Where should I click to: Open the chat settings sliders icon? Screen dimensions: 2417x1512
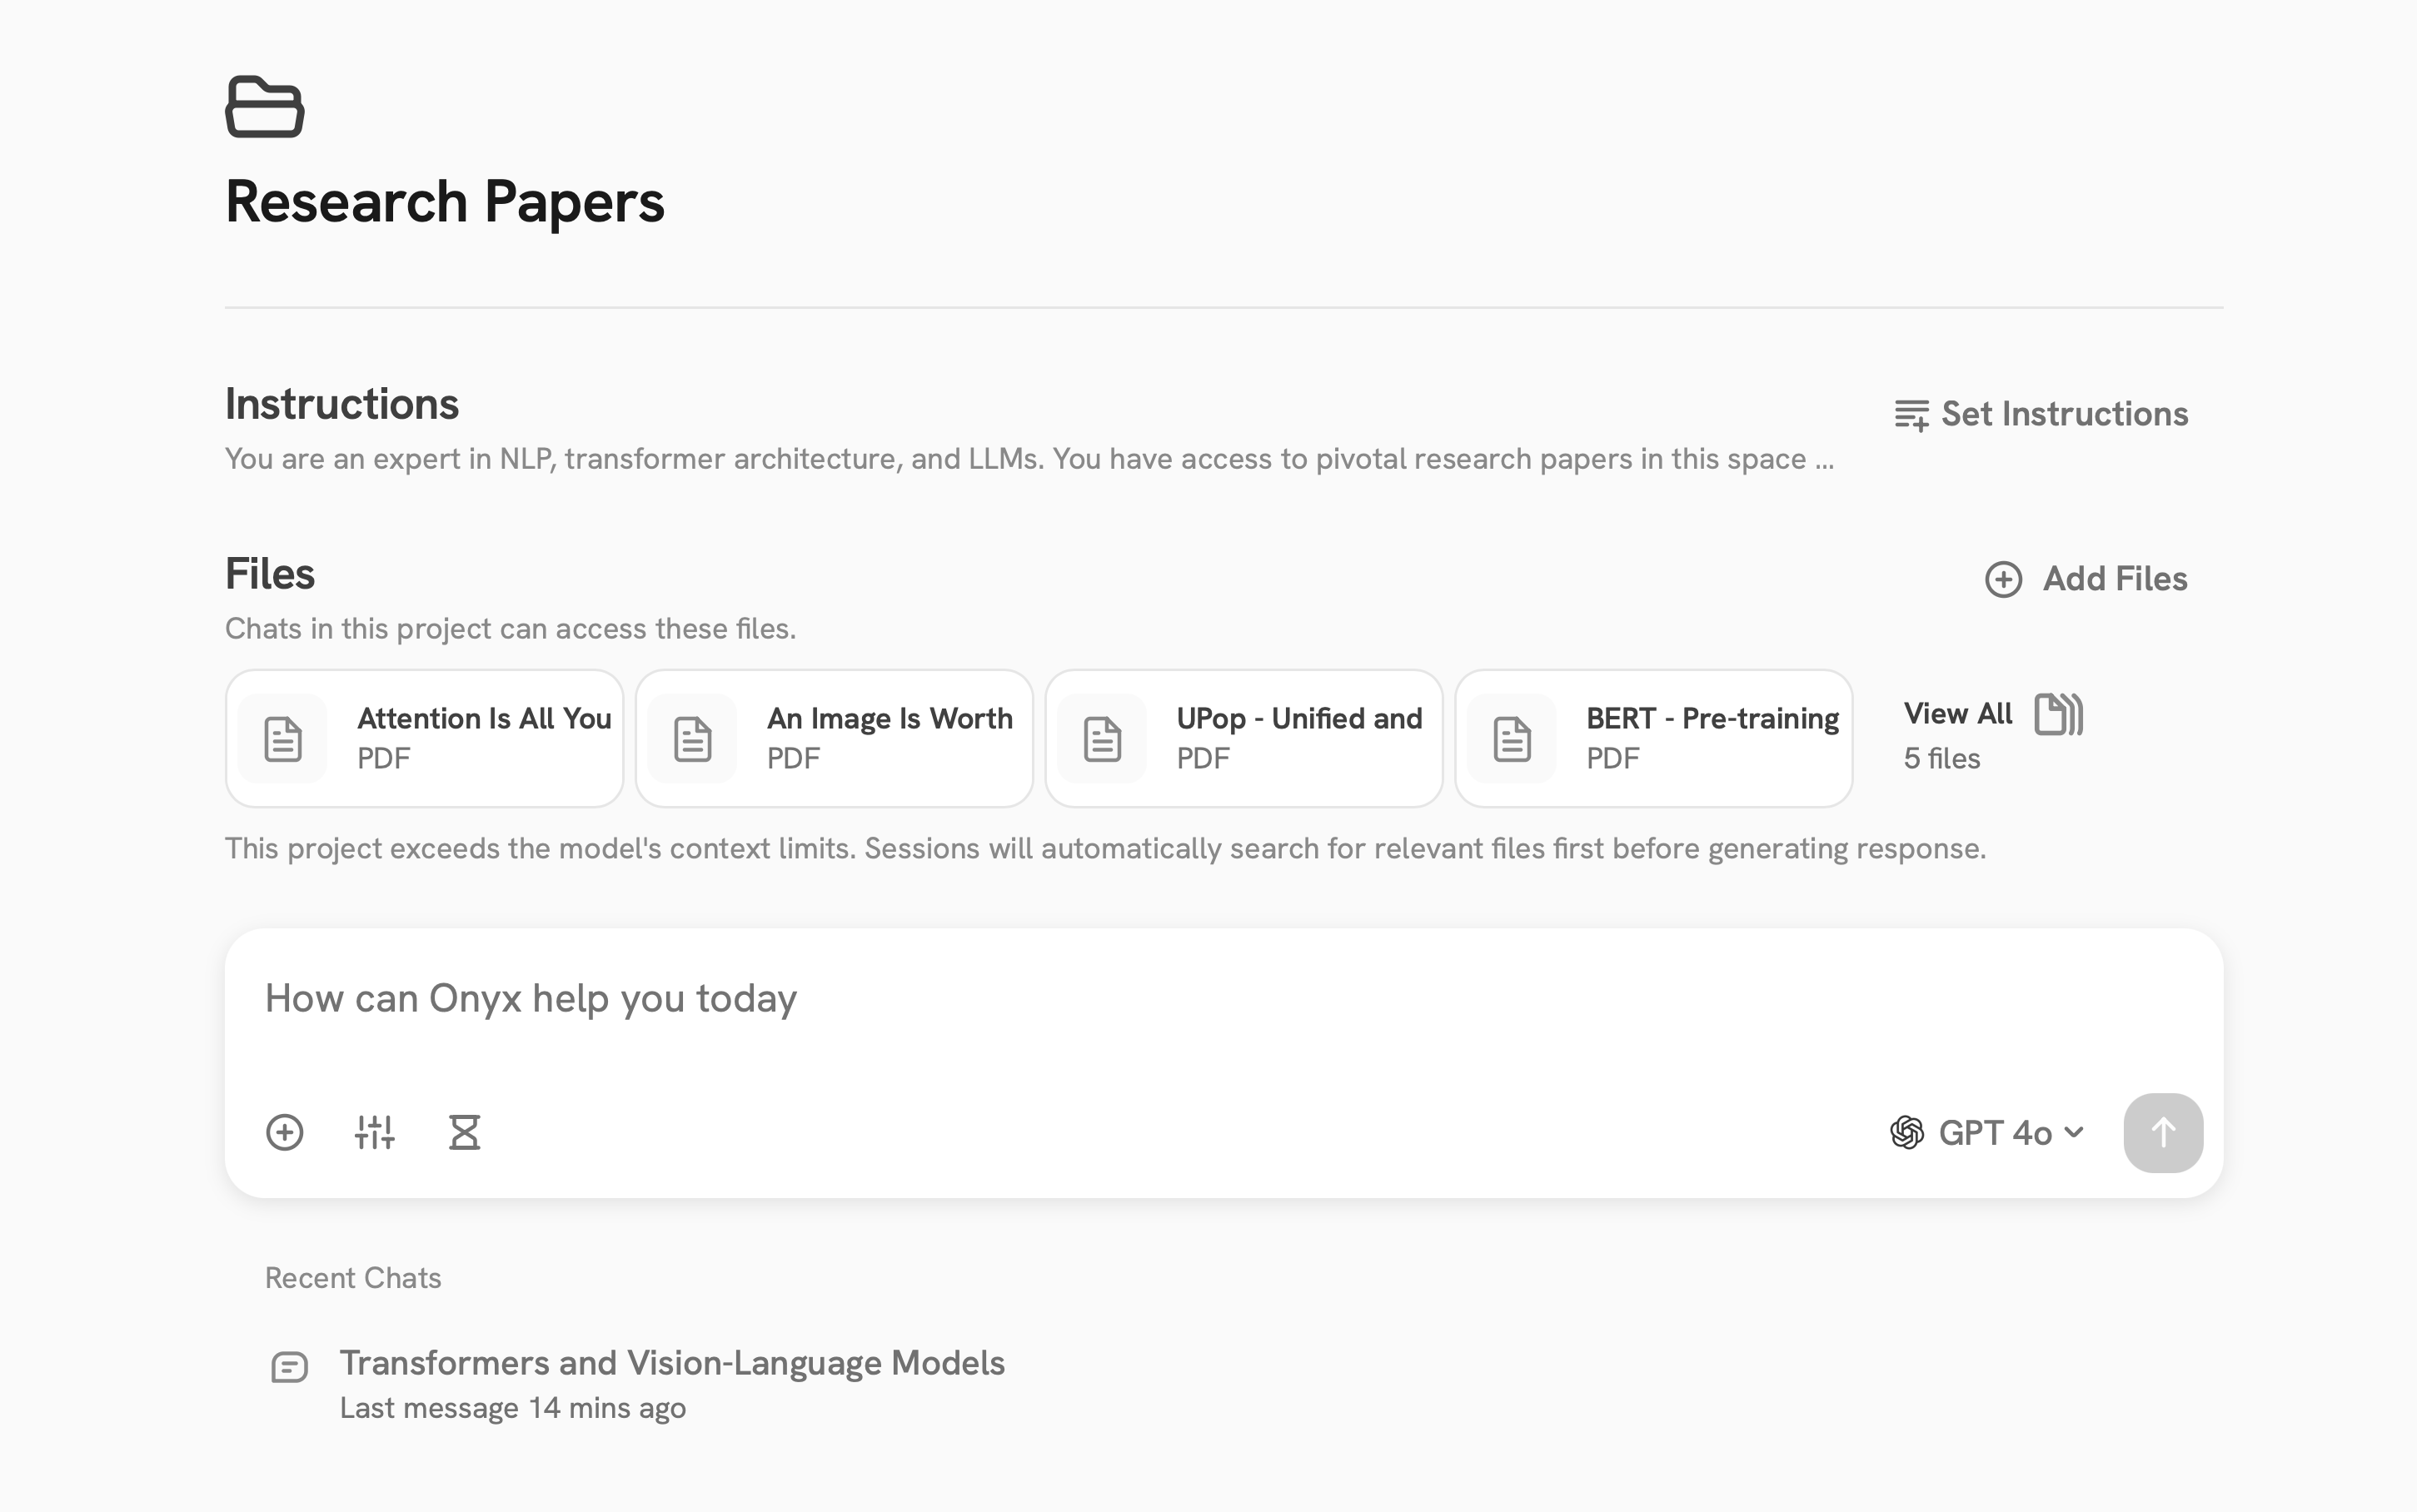tap(374, 1132)
